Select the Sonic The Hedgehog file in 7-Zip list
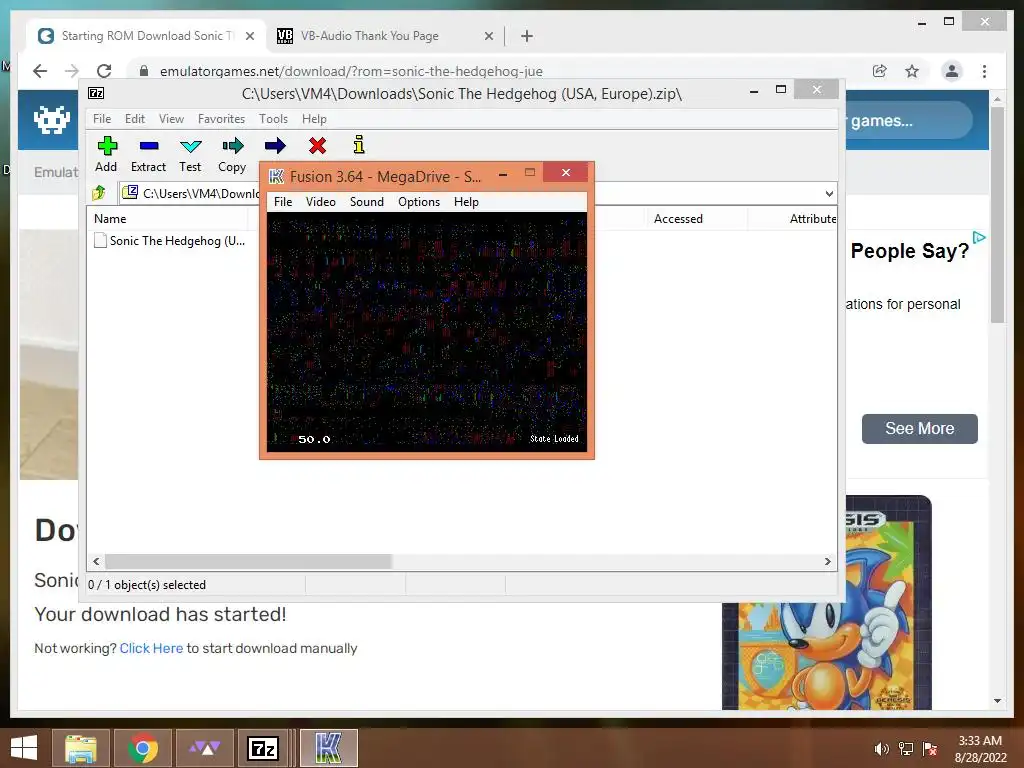 (x=170, y=241)
